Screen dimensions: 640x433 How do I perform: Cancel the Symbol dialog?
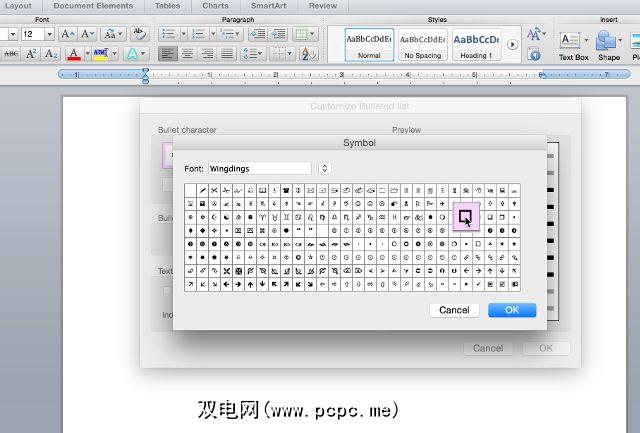(454, 310)
